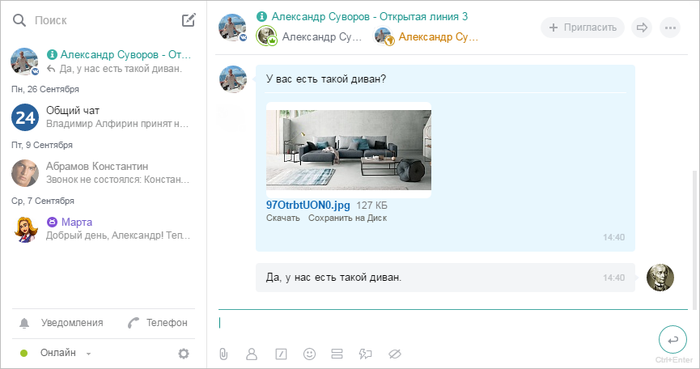Click the chat bubbles quick reply icon

coord(366,354)
